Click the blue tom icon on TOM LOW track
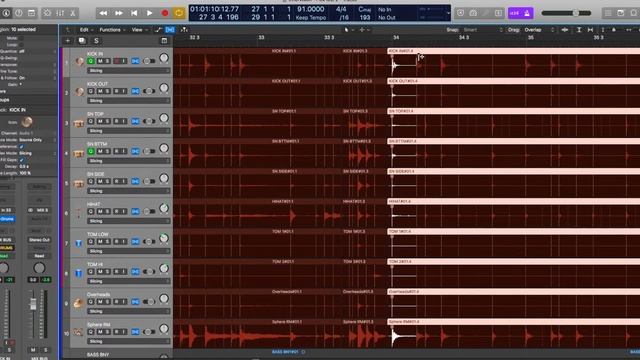 78,243
